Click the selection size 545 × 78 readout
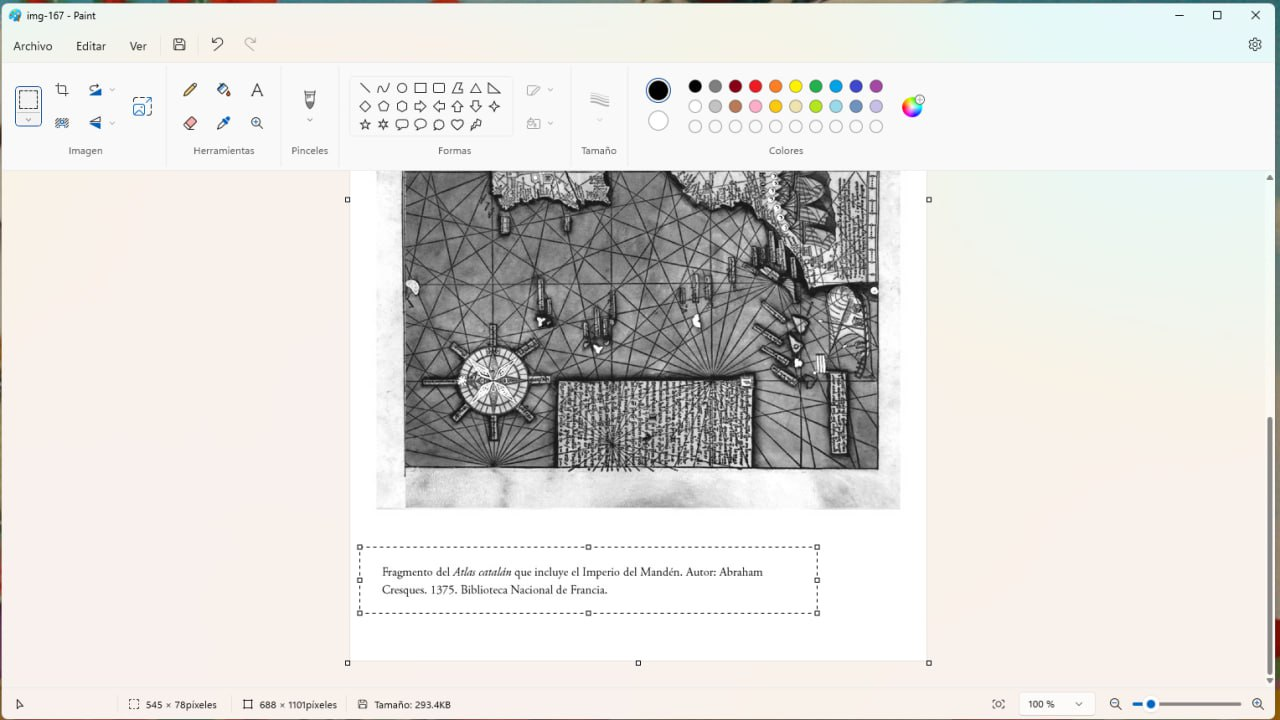The height and width of the screenshot is (720, 1280). click(x=172, y=705)
